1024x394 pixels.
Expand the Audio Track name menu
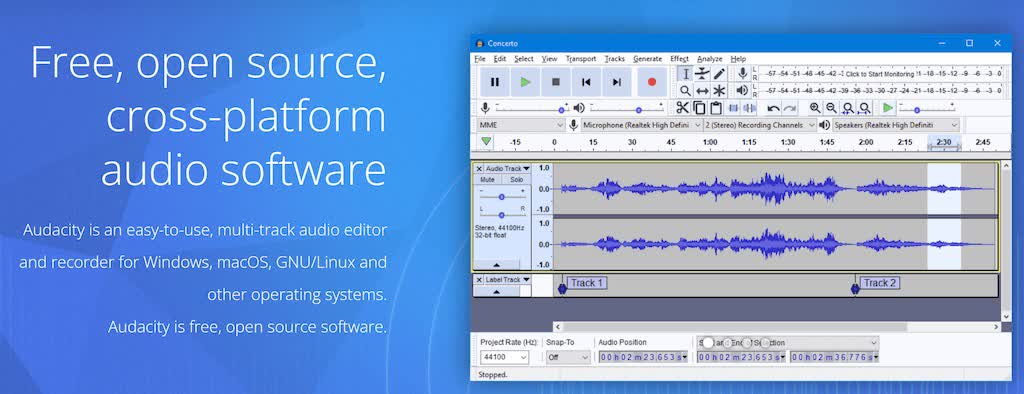click(x=507, y=169)
